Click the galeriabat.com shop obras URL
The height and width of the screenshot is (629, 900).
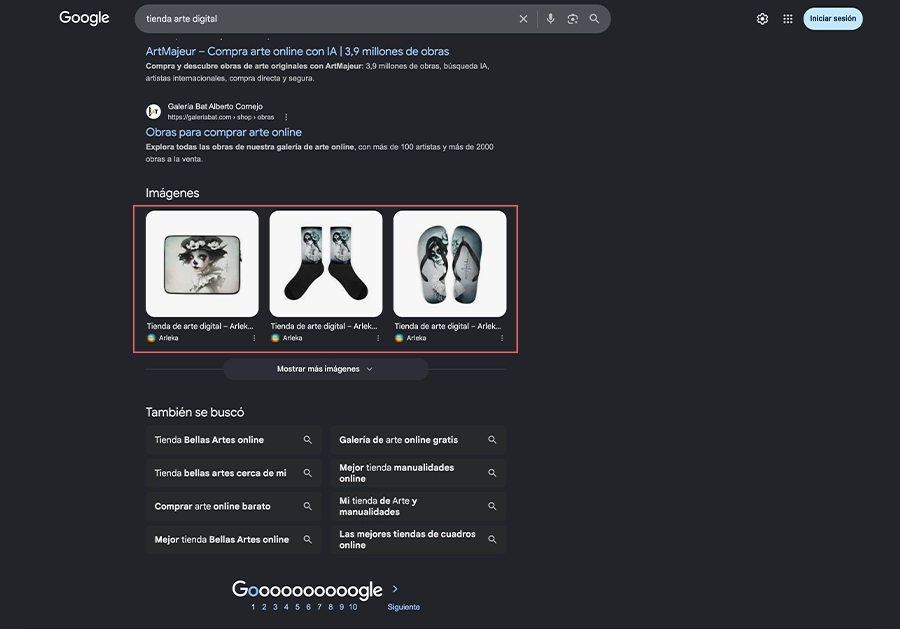[221, 117]
